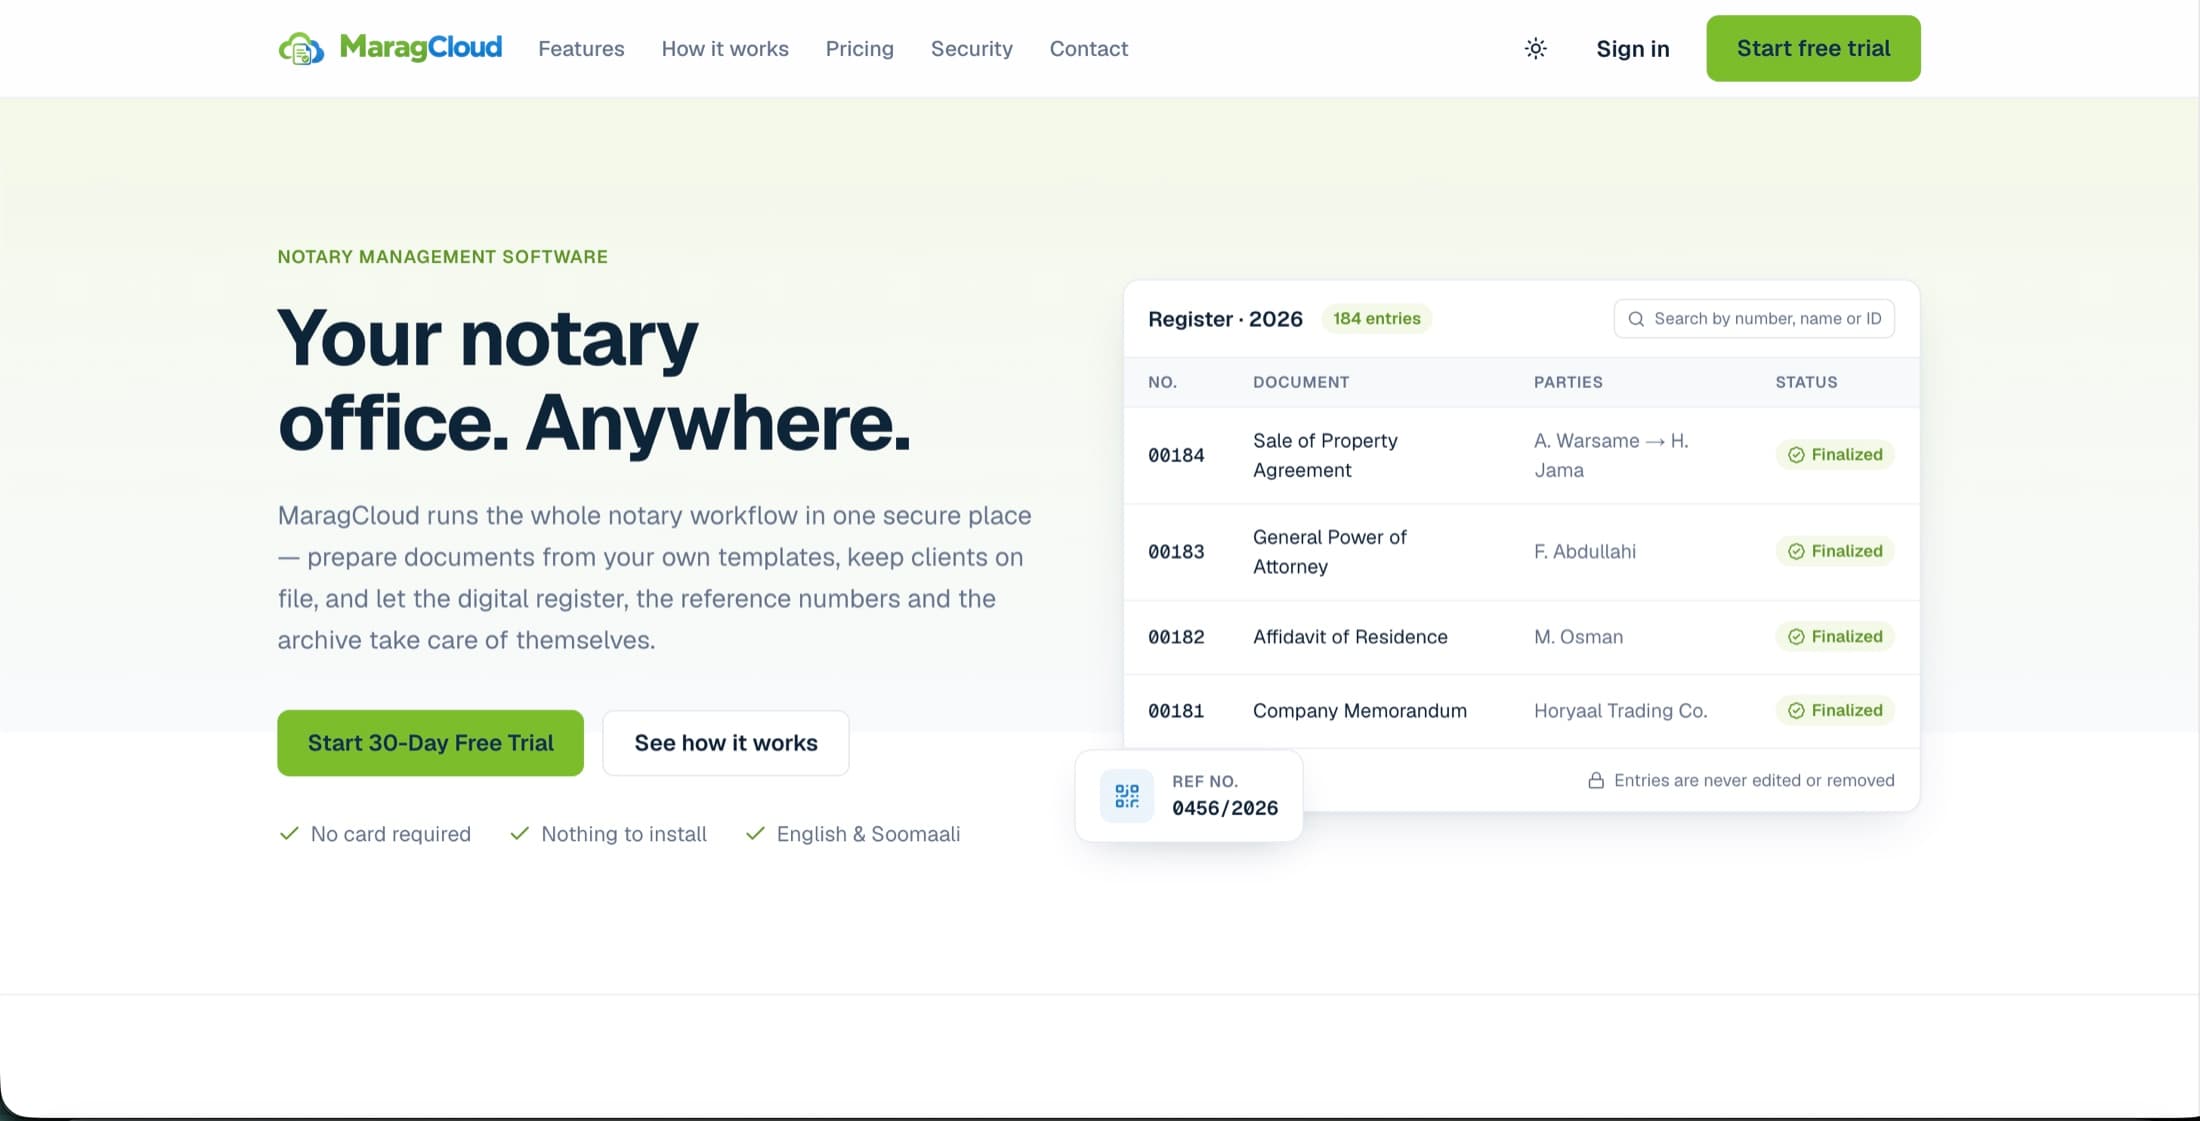Go to the Pricing nav item

[x=860, y=48]
